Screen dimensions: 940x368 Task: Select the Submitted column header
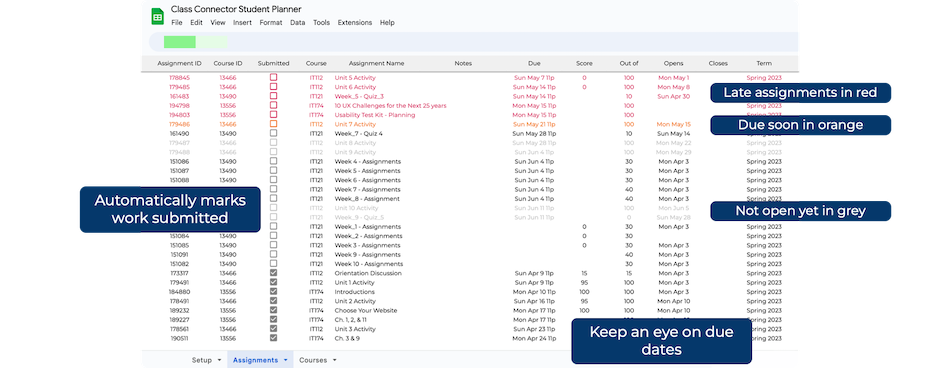click(x=273, y=64)
